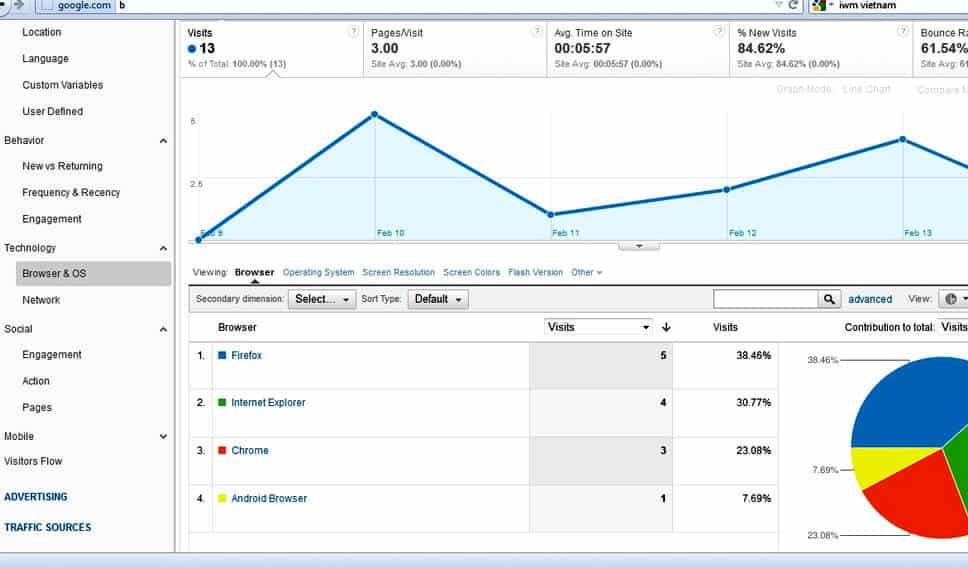
Task: Click the Feb 11 data point on chart
Action: (551, 215)
